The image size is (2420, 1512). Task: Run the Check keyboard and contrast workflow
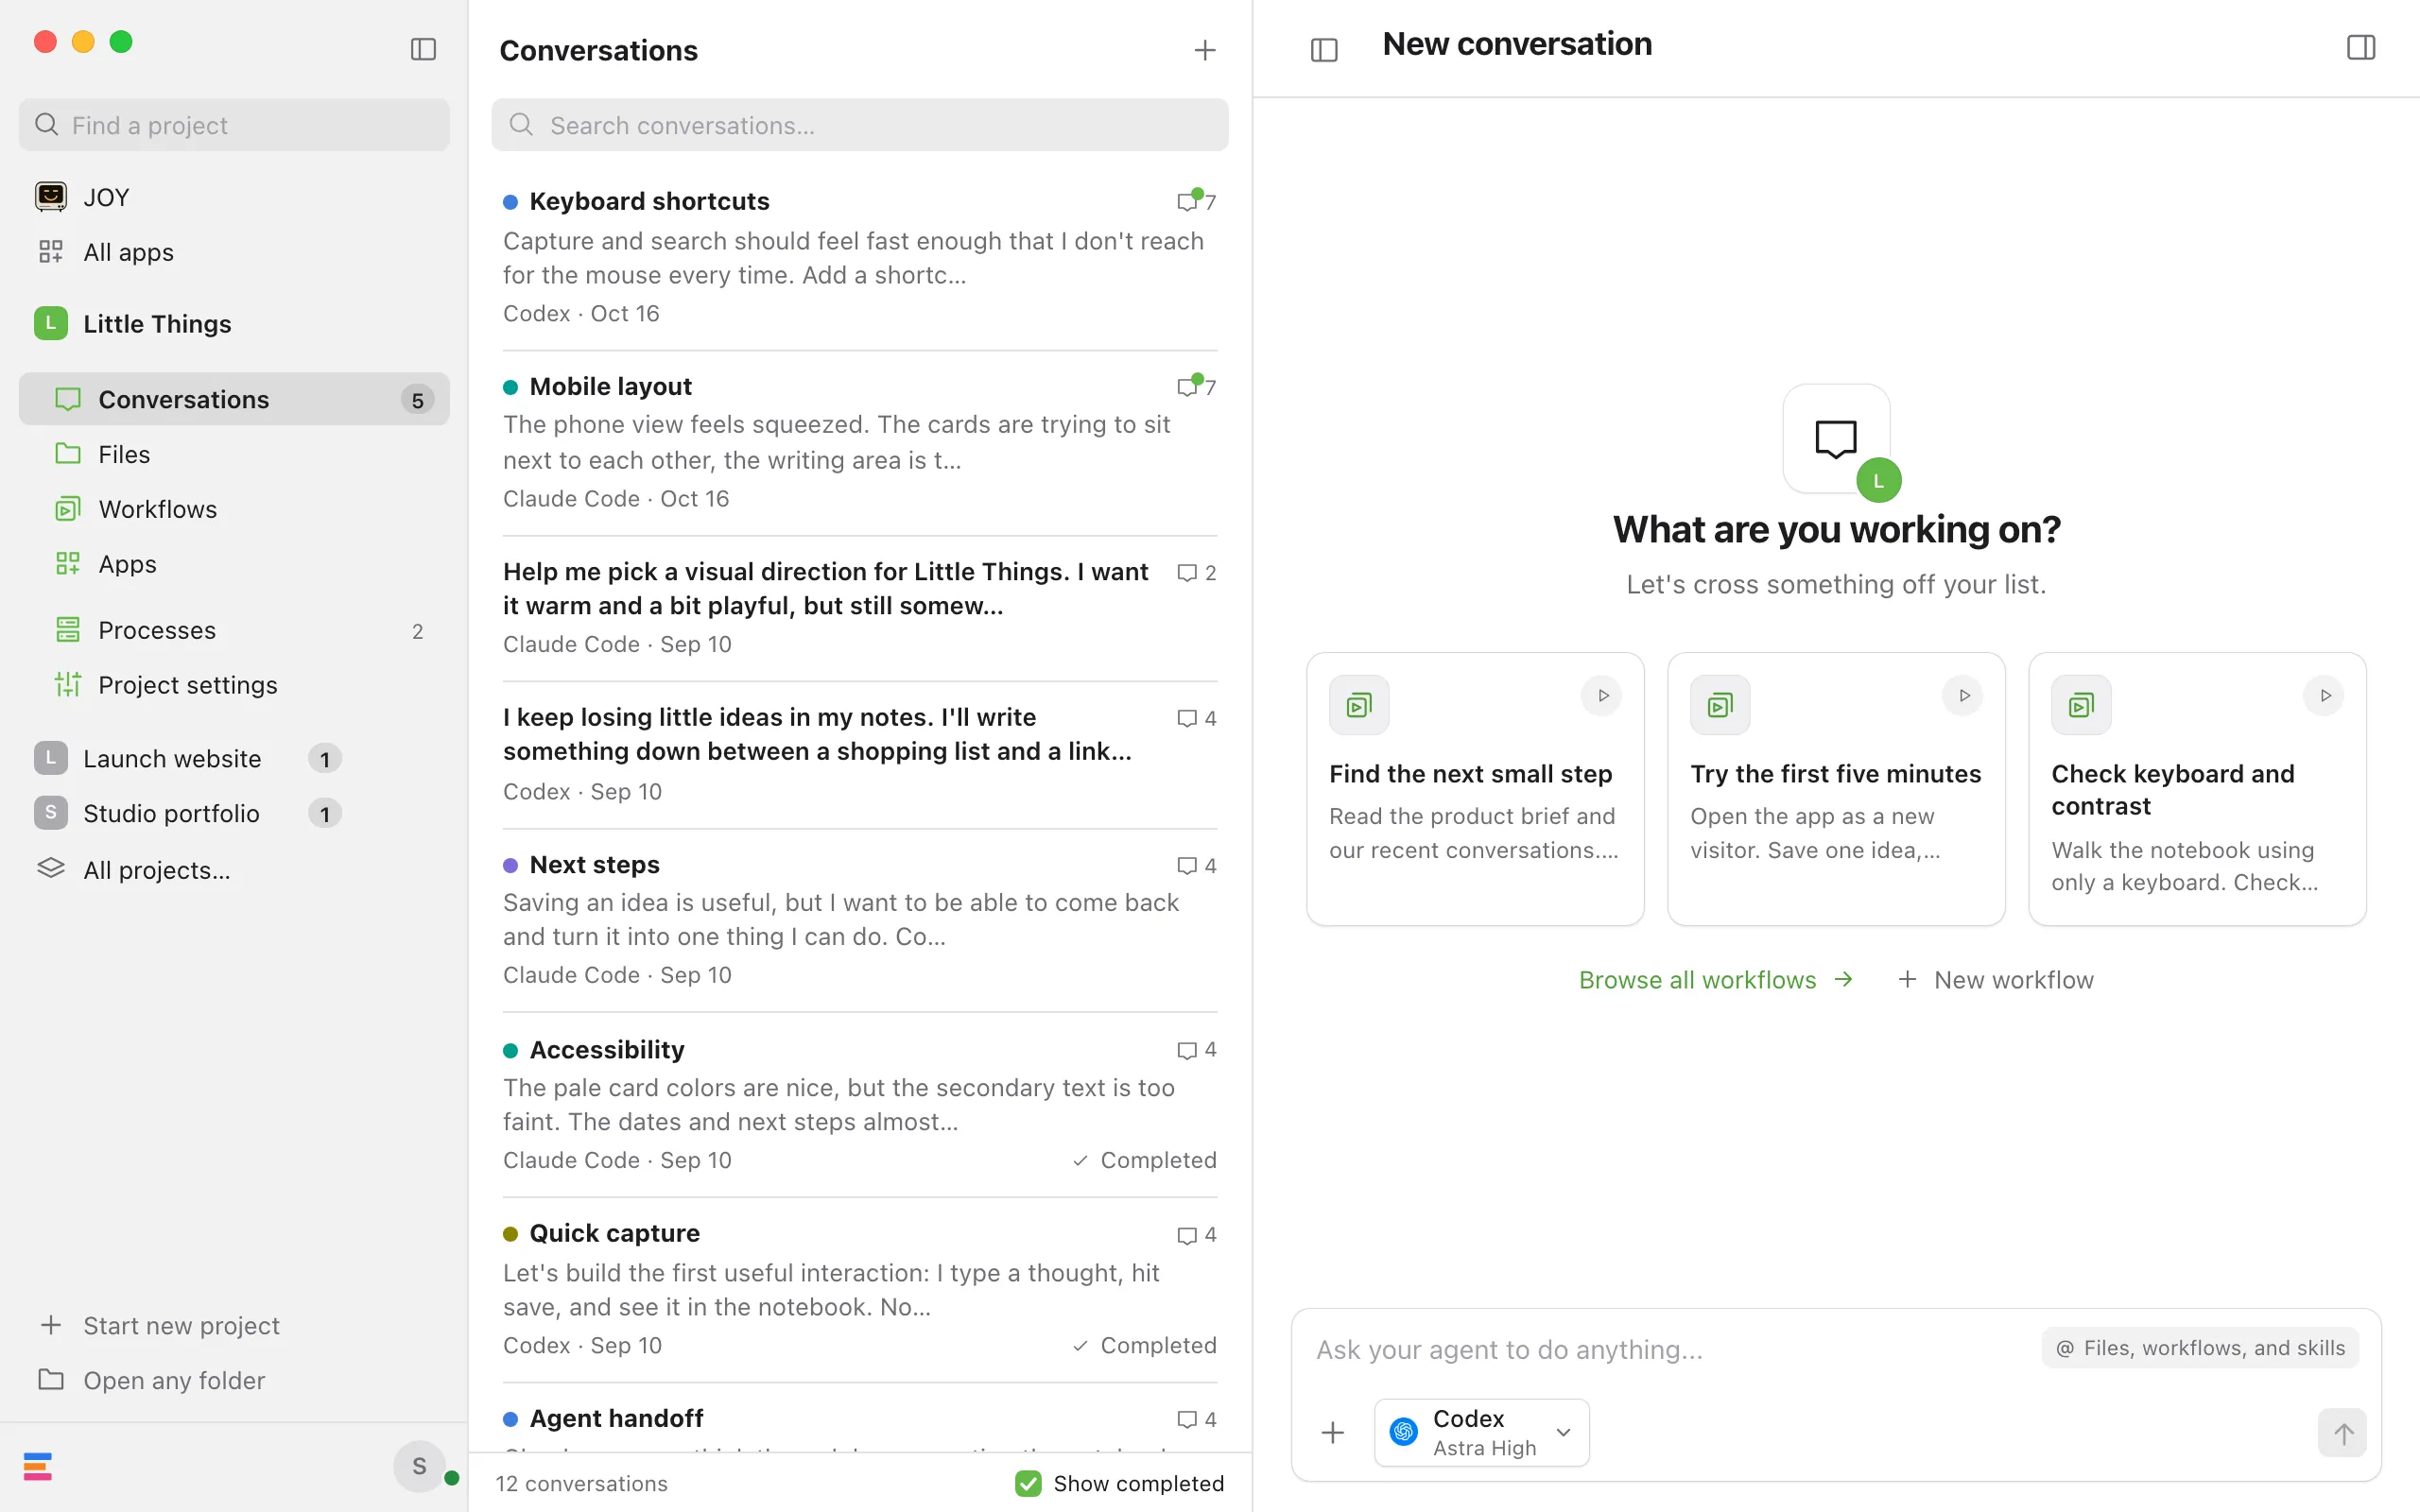(2325, 696)
